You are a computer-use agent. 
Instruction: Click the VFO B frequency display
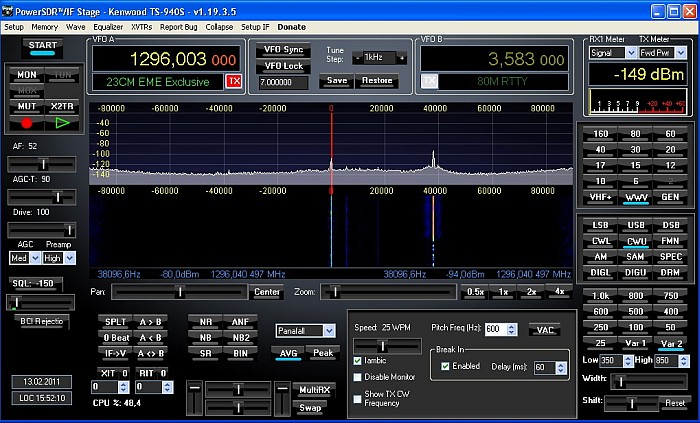pos(495,59)
